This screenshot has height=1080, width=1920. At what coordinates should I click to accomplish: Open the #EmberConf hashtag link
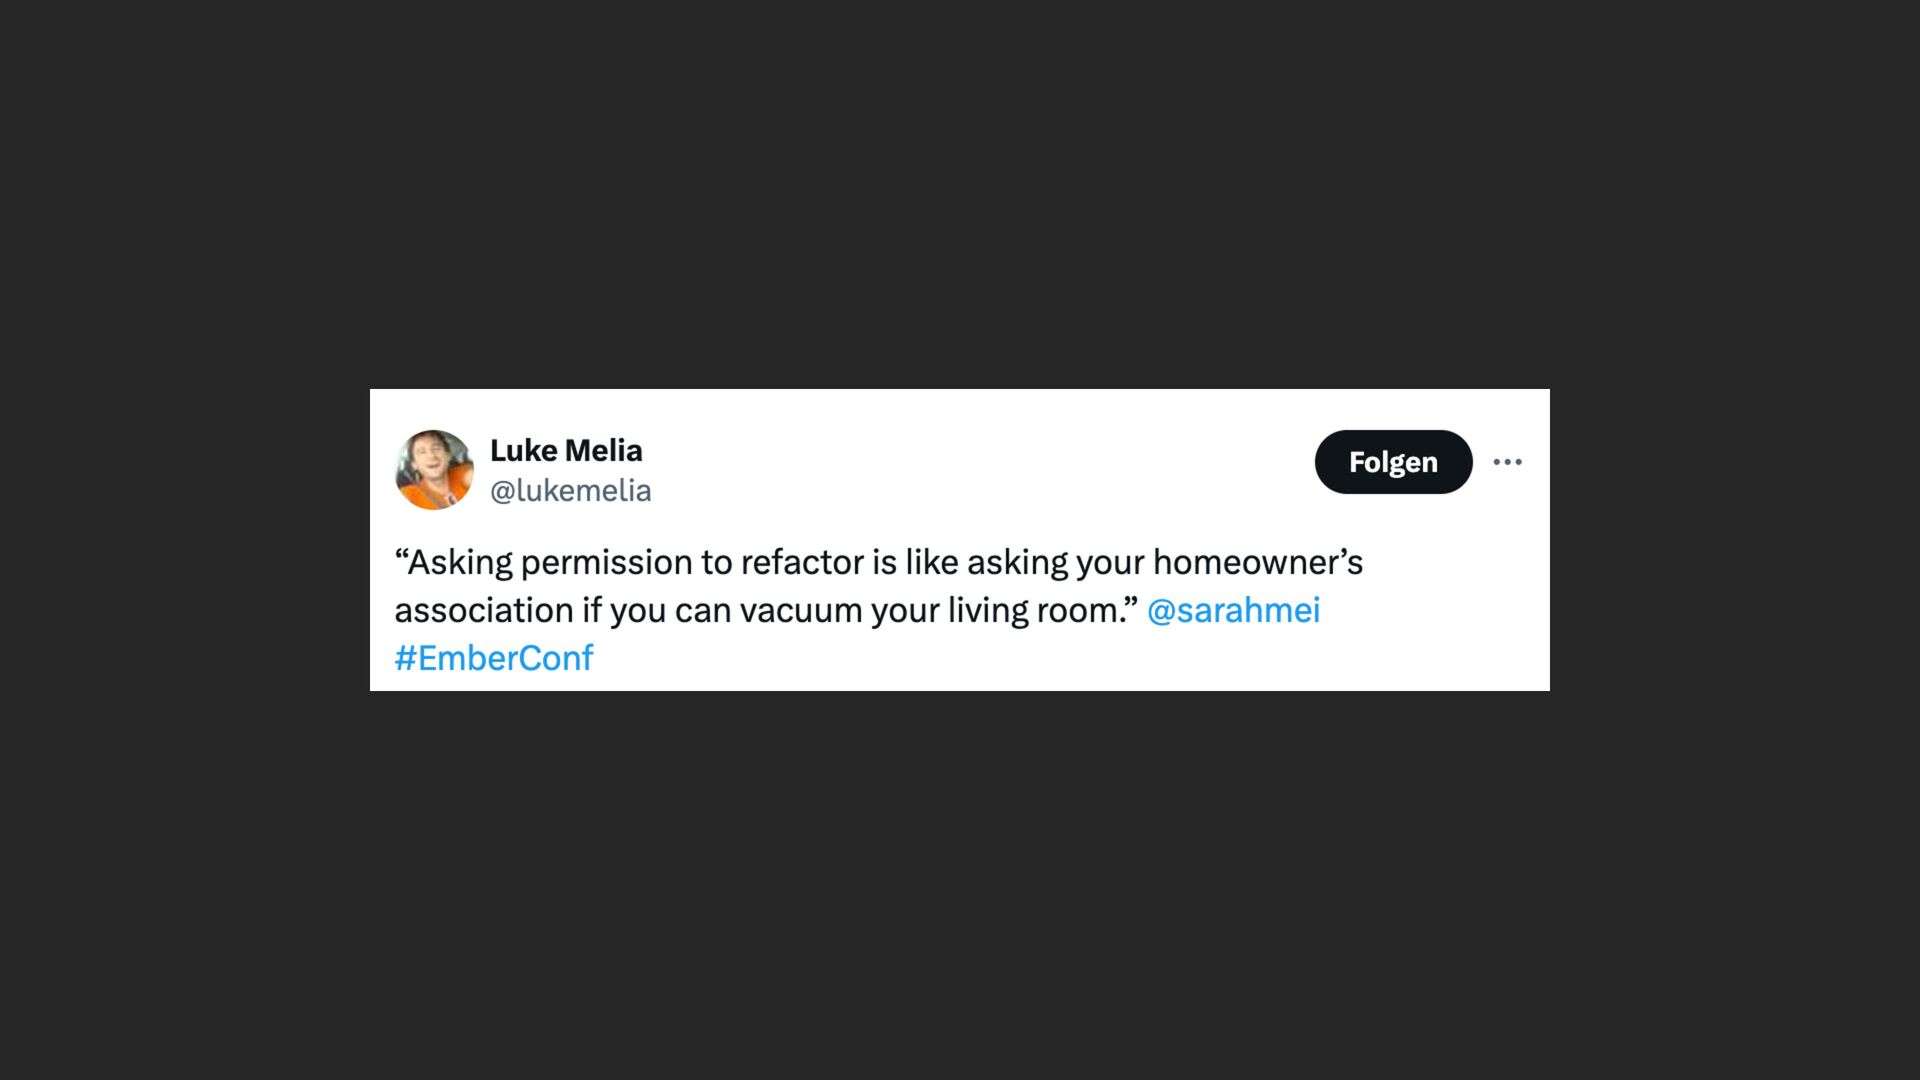tap(494, 658)
